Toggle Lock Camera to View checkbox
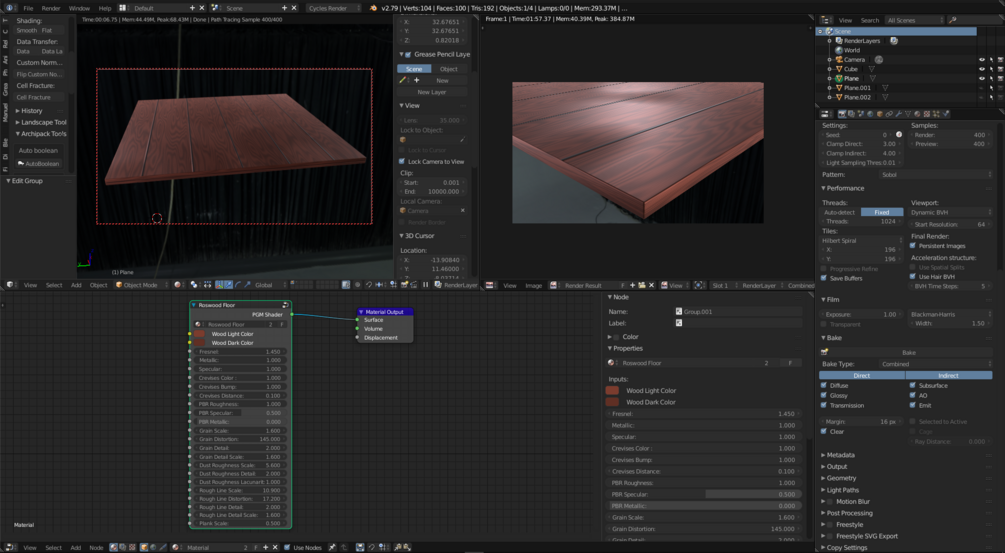This screenshot has width=1005, height=553. (403, 161)
